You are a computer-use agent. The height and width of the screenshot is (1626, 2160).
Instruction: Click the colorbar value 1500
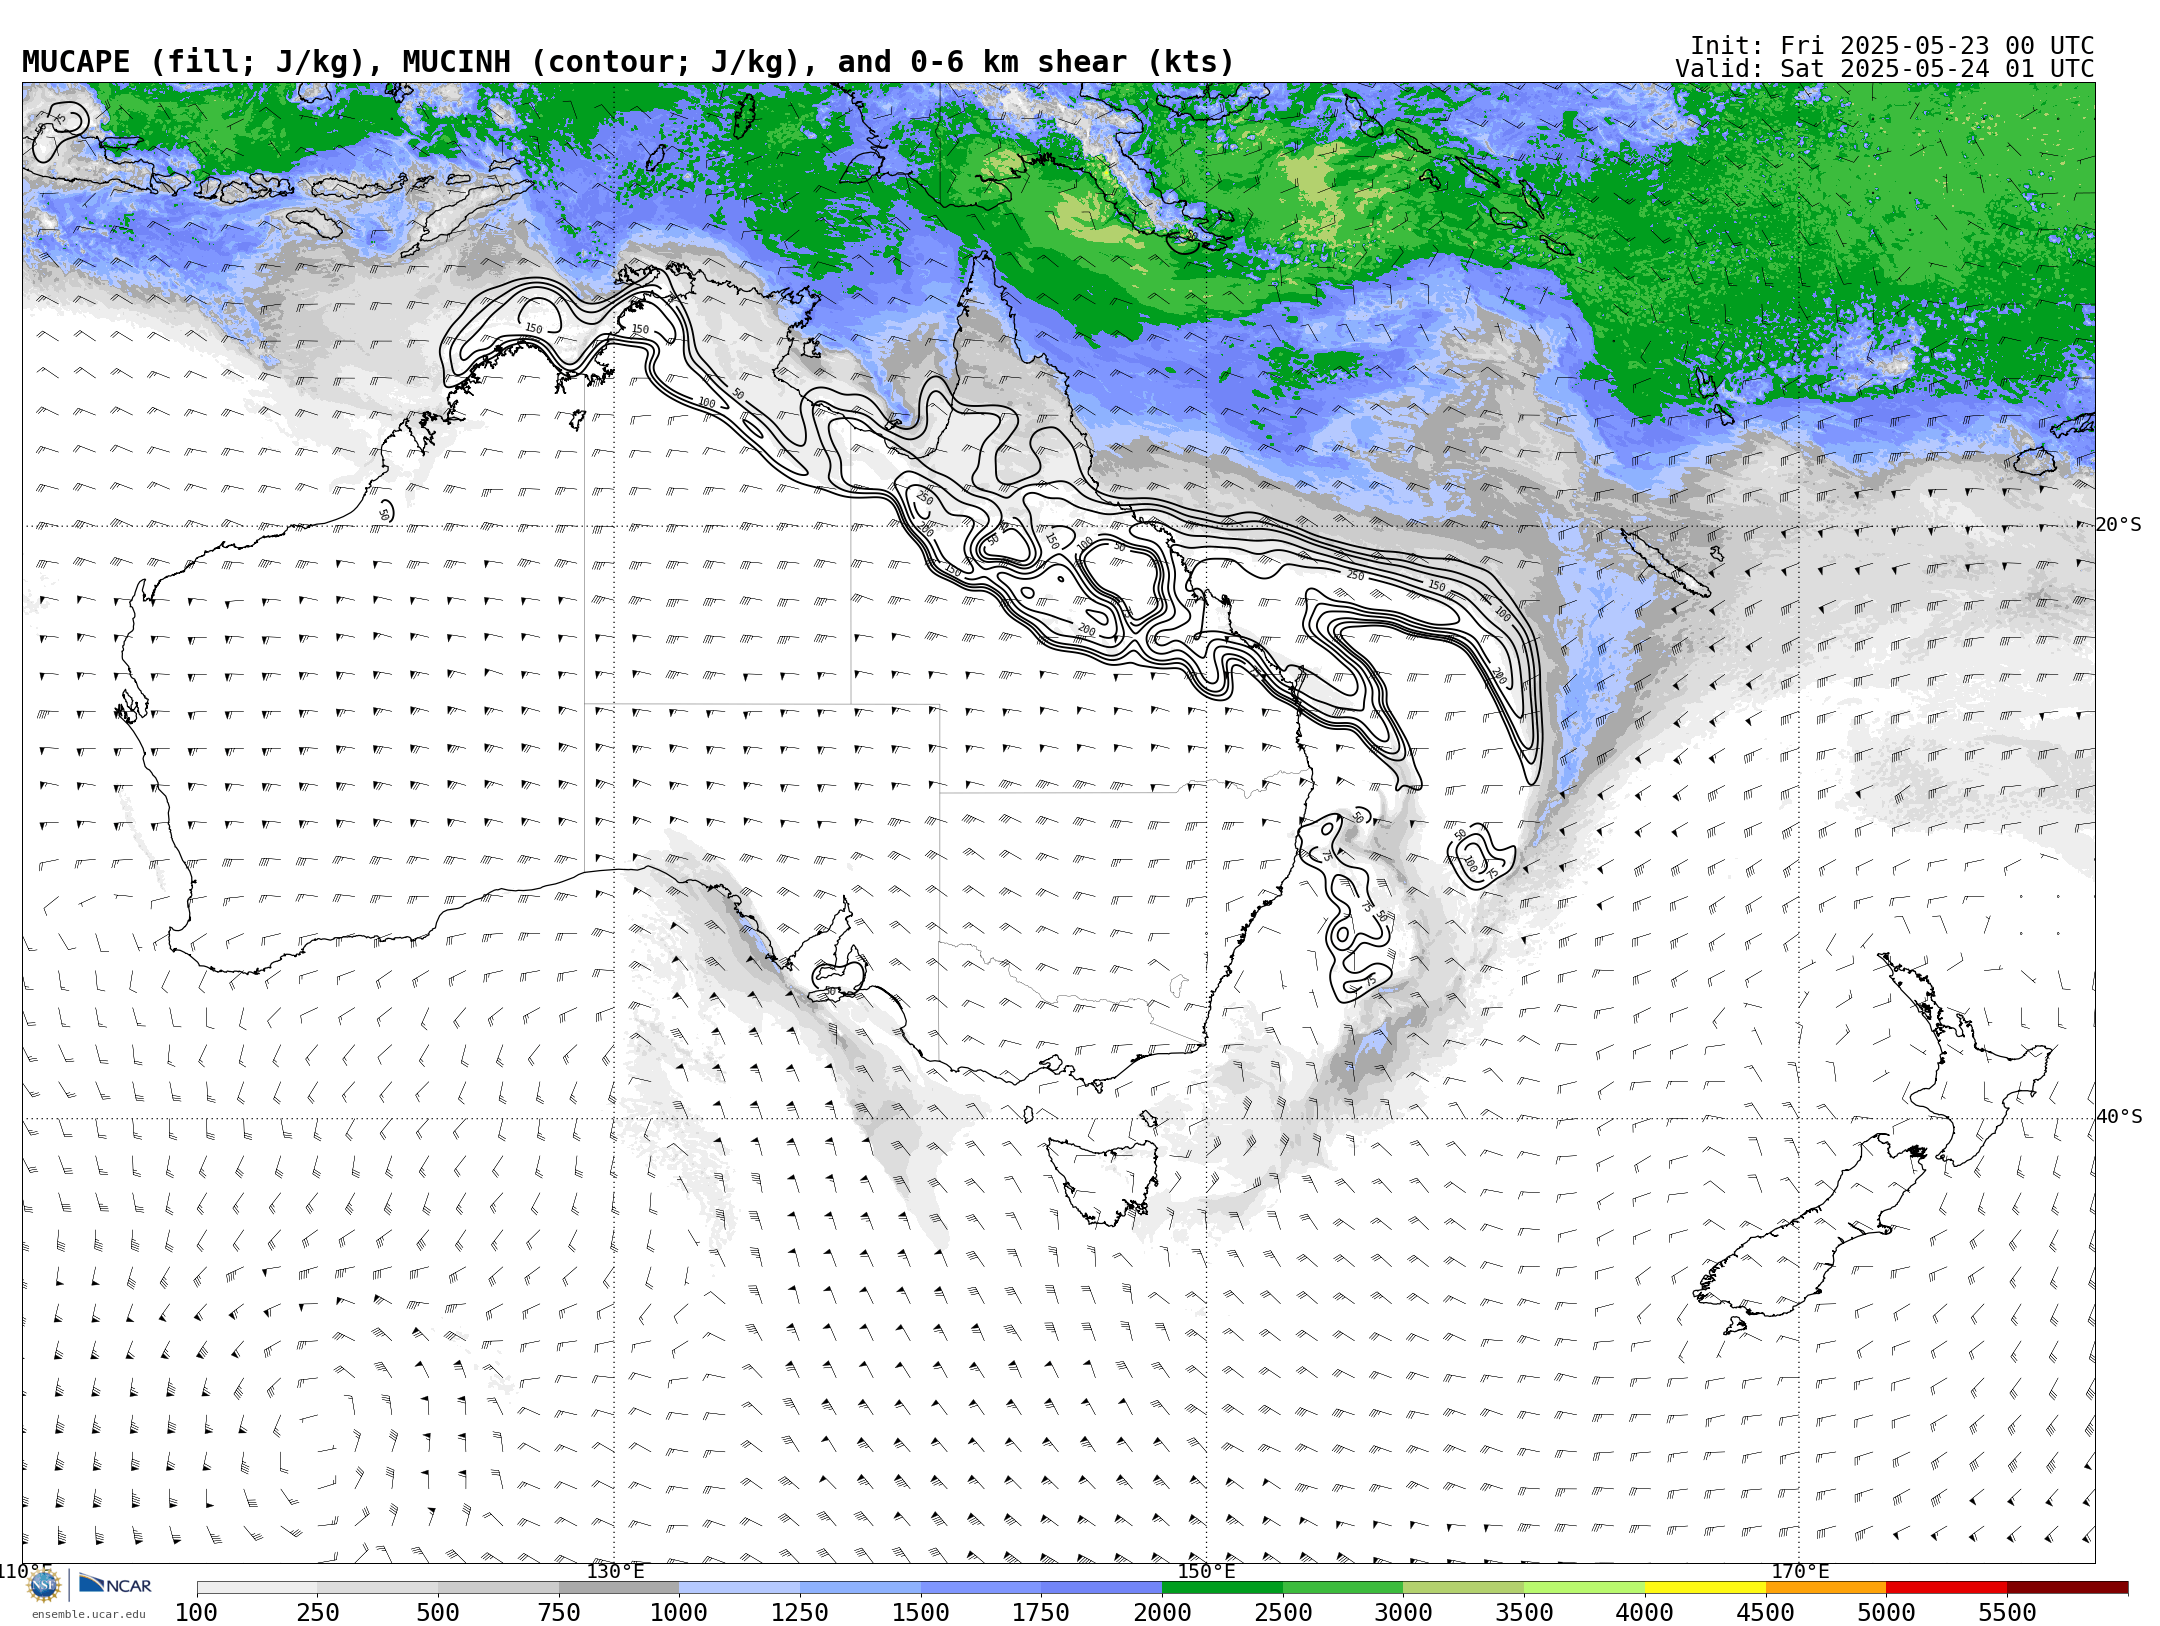(x=921, y=1613)
